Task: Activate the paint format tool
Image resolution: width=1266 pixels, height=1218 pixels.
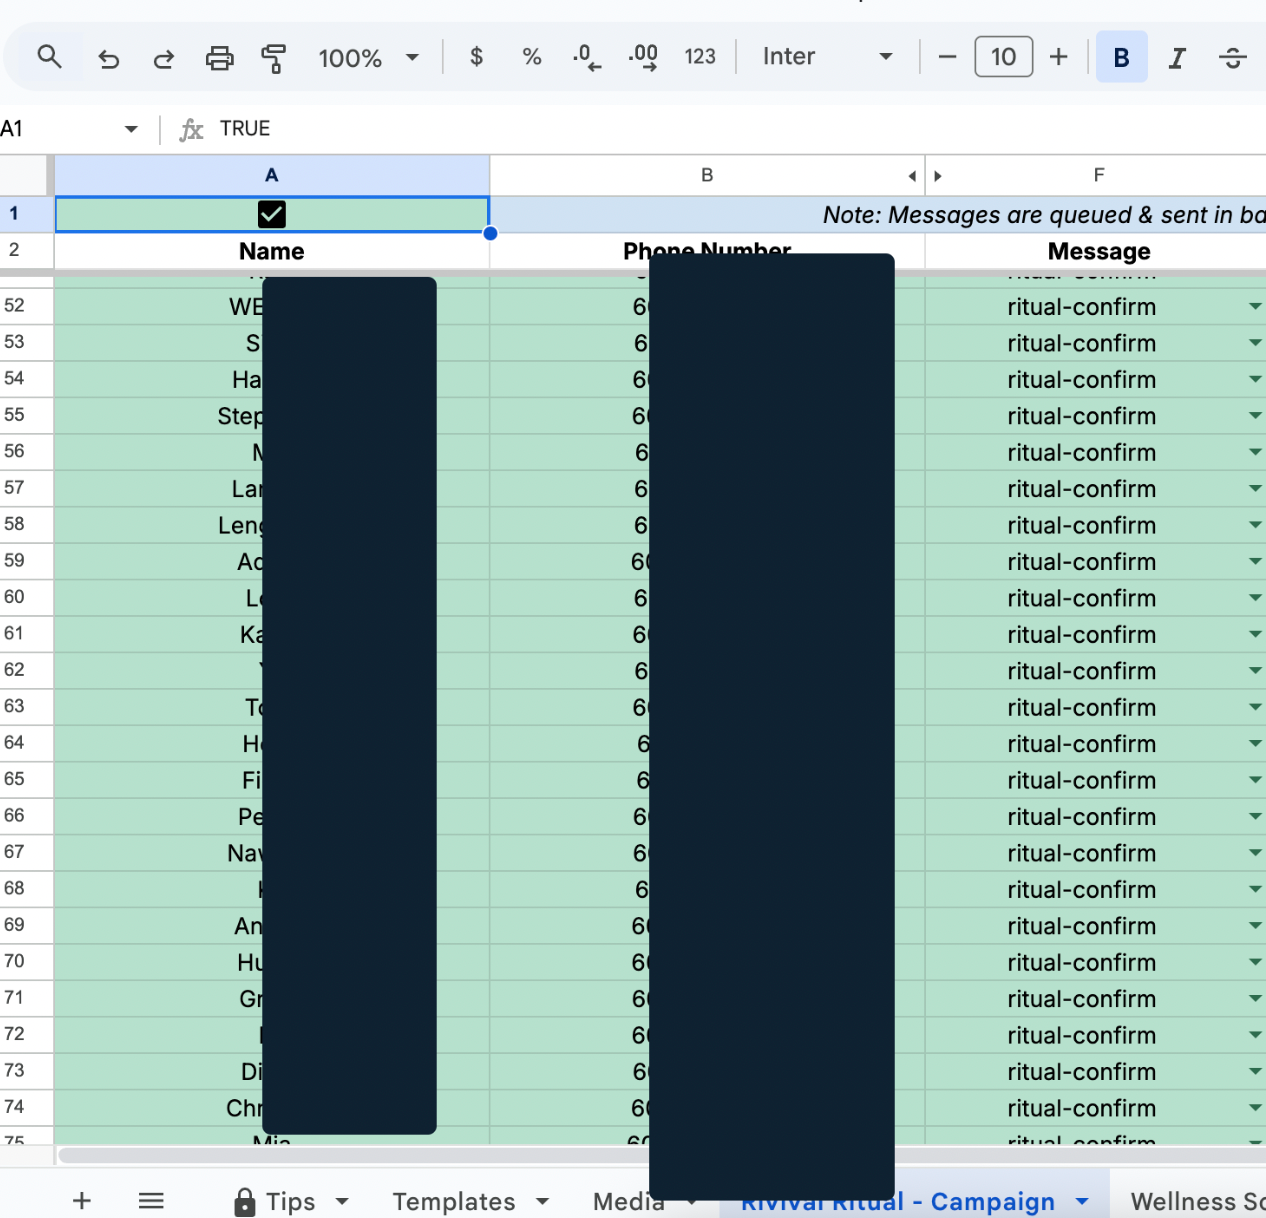Action: (x=273, y=58)
